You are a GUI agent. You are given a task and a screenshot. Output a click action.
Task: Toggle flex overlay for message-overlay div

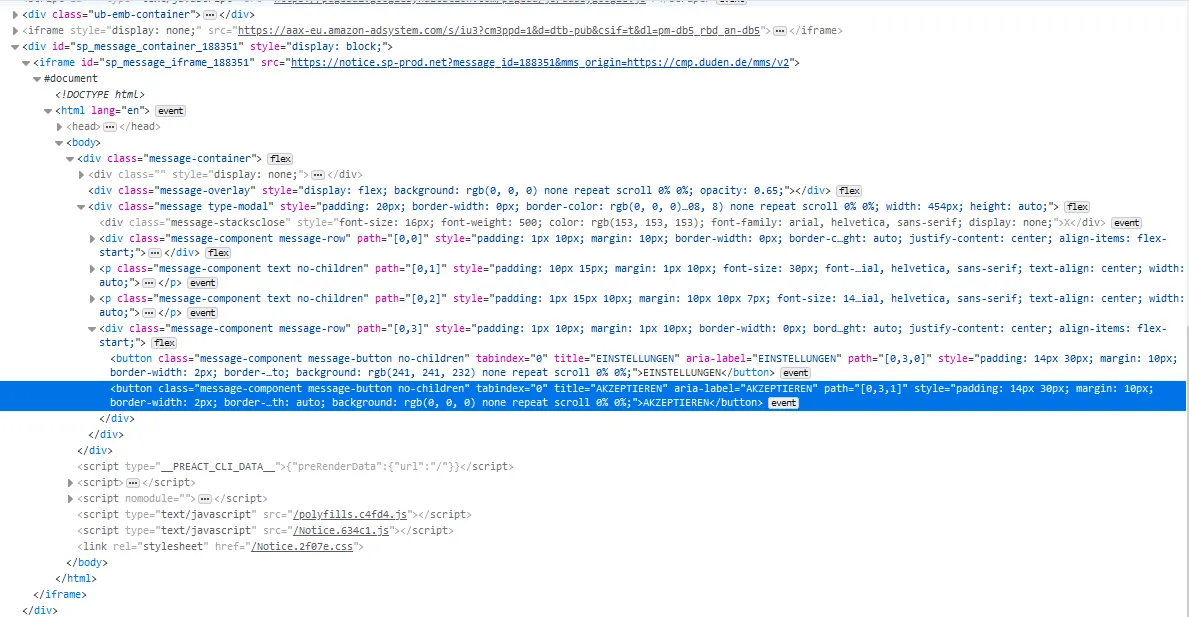coord(849,191)
